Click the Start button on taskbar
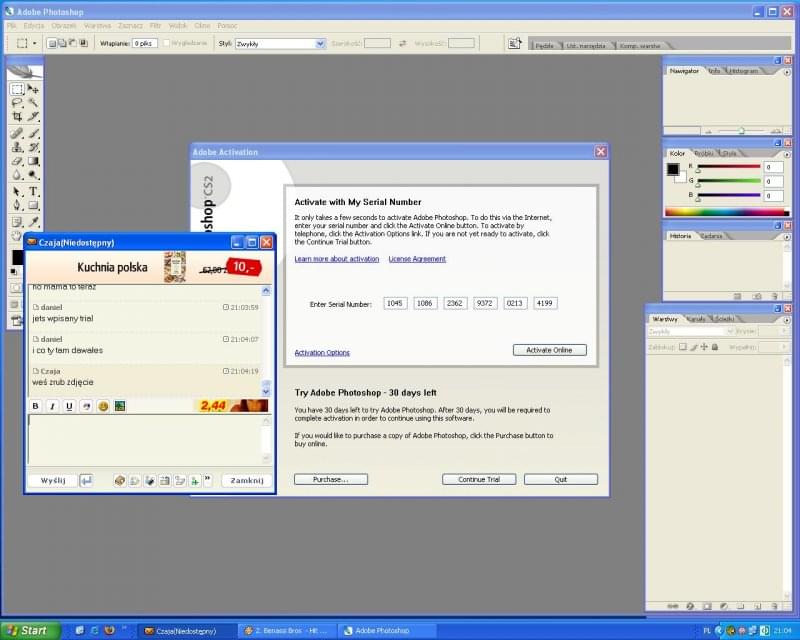 pos(30,631)
